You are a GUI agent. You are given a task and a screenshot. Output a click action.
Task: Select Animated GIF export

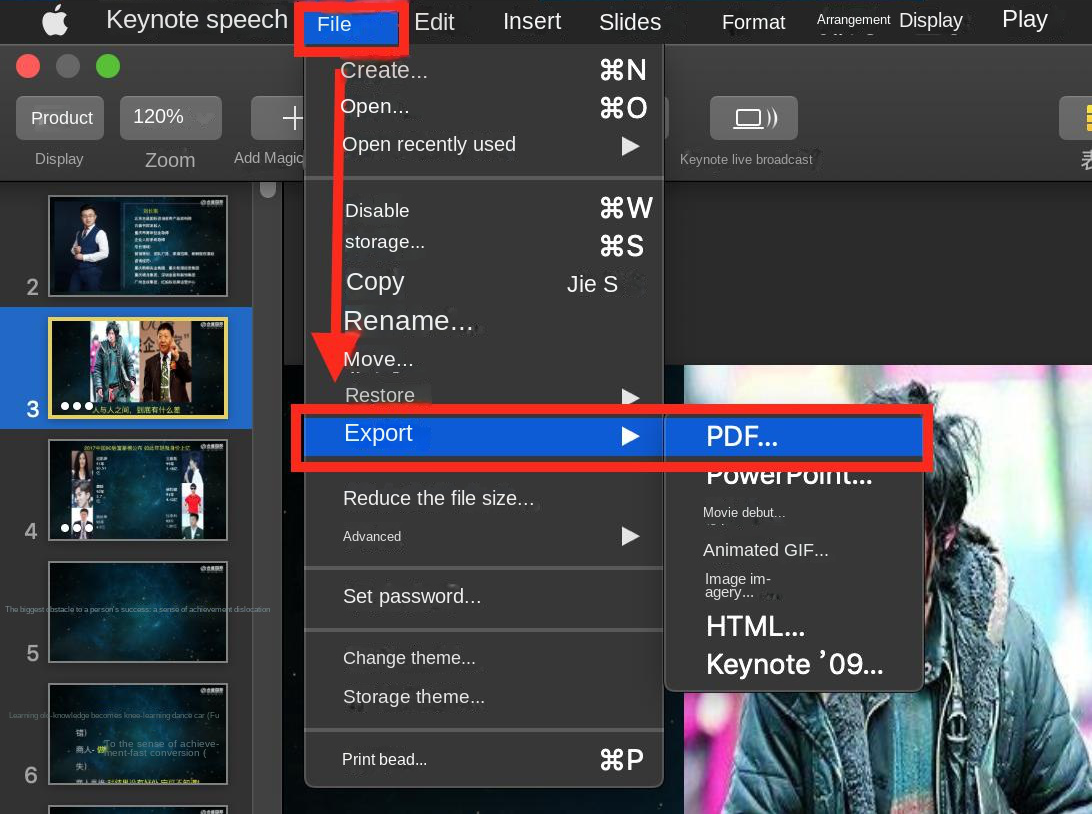pos(765,549)
